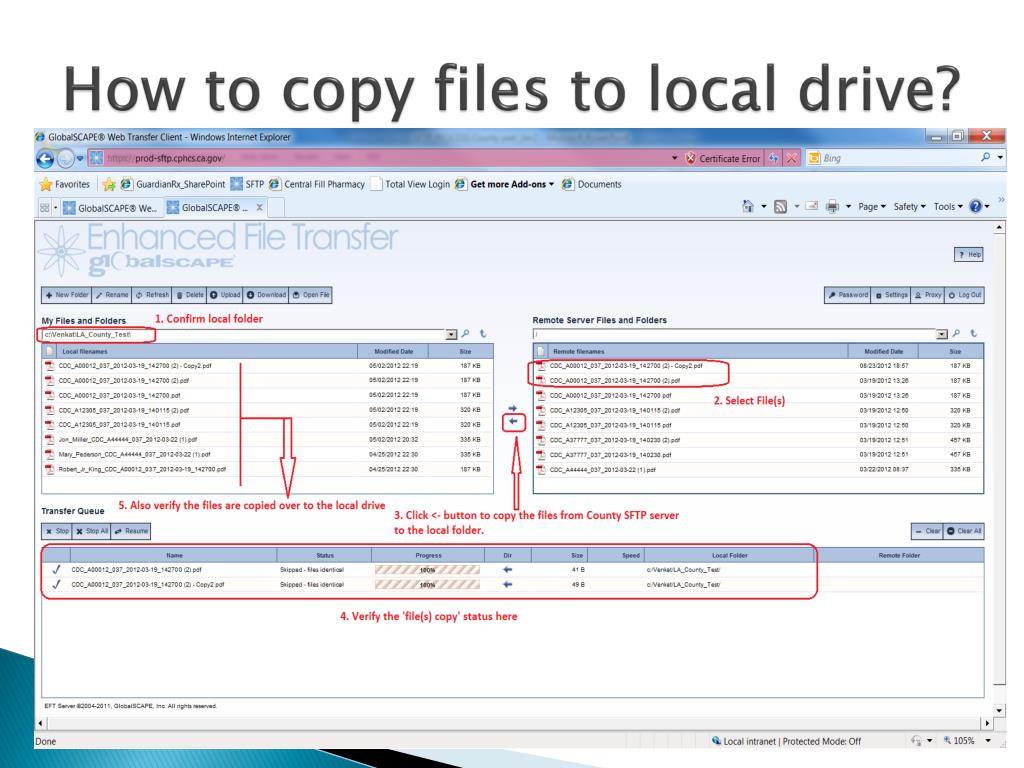Click the Quick Tabs grid icon
This screenshot has height=768, width=1024.
tap(44, 208)
